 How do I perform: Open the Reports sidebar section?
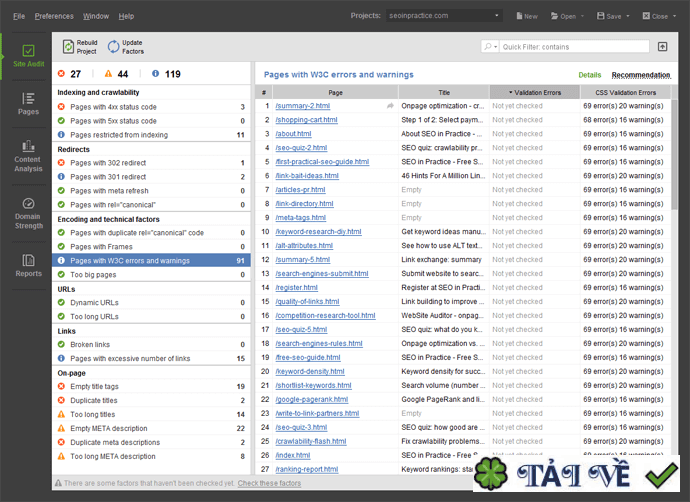click(28, 265)
